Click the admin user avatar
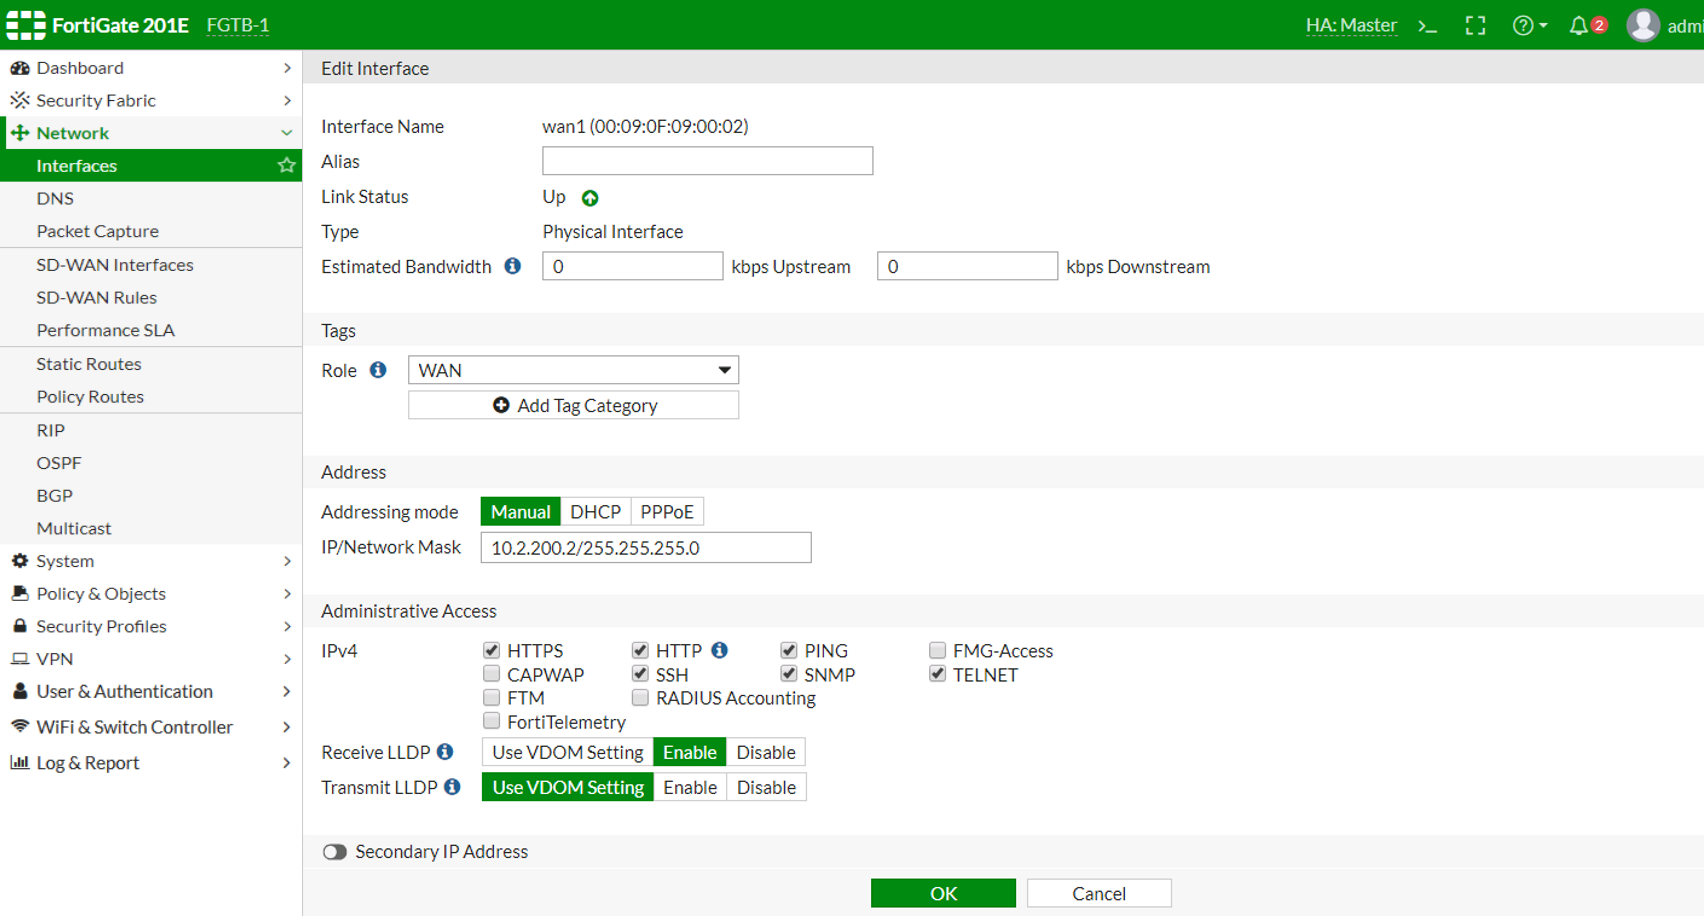1704x916 pixels. coord(1643,26)
